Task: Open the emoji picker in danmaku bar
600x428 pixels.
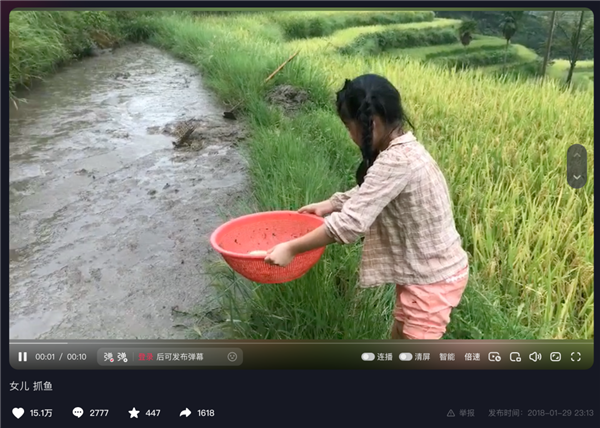Action: 232,357
